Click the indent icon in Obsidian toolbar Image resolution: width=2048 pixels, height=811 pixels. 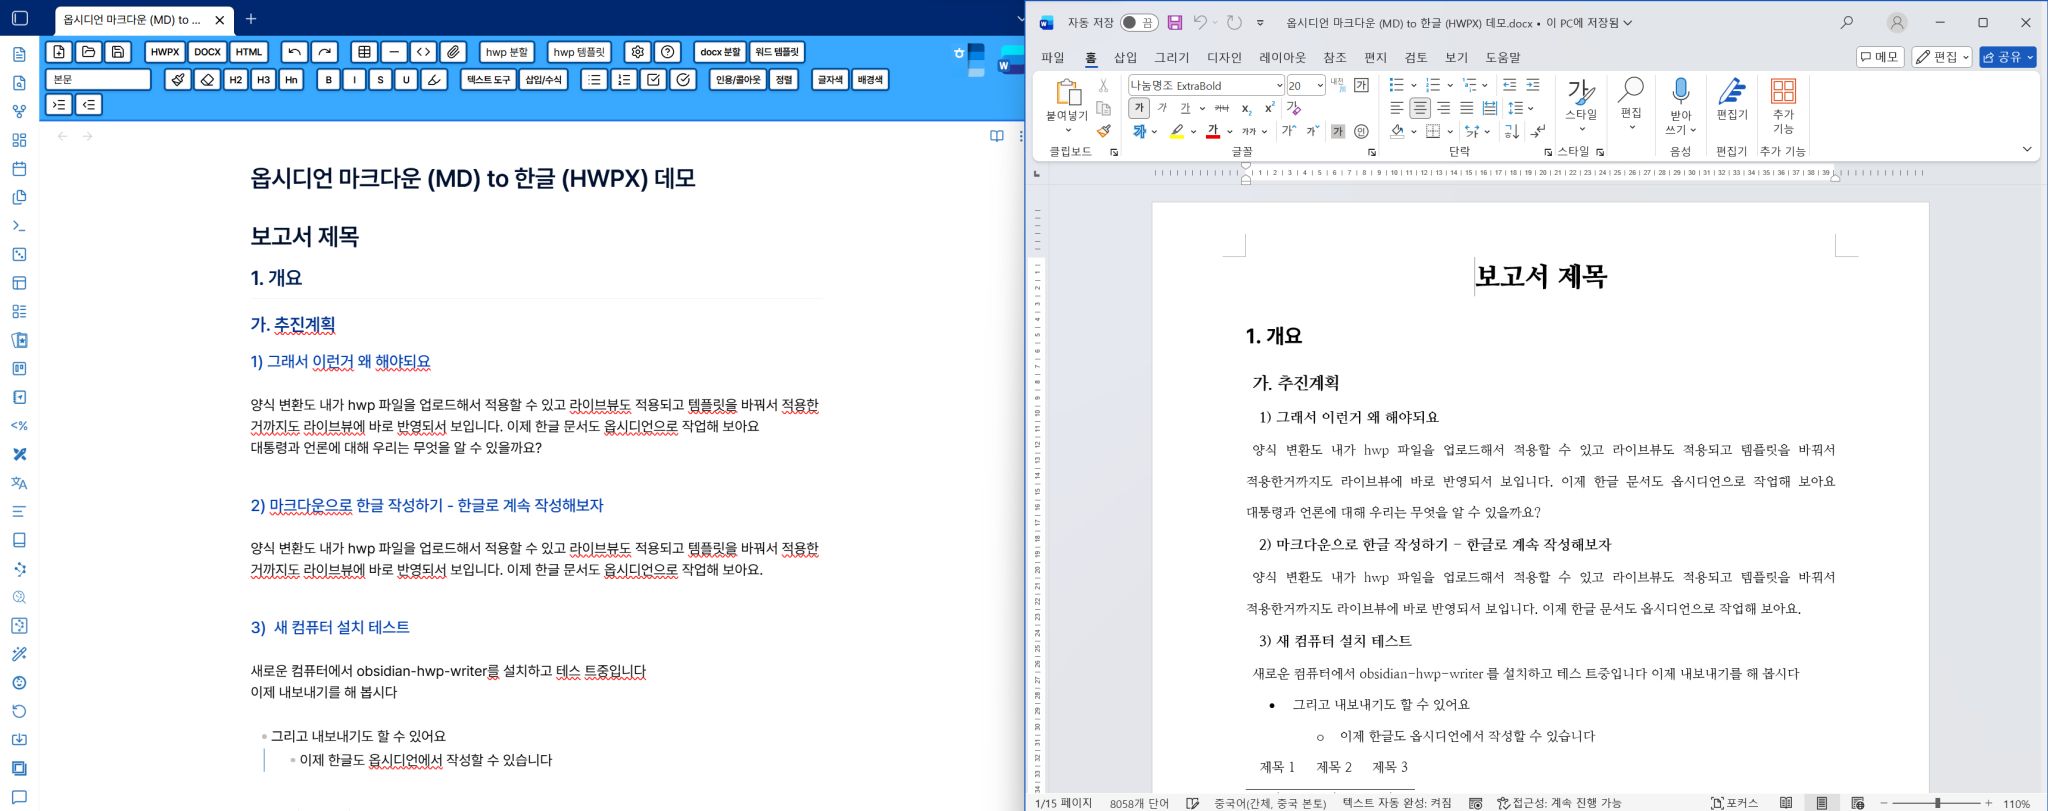coord(59,104)
